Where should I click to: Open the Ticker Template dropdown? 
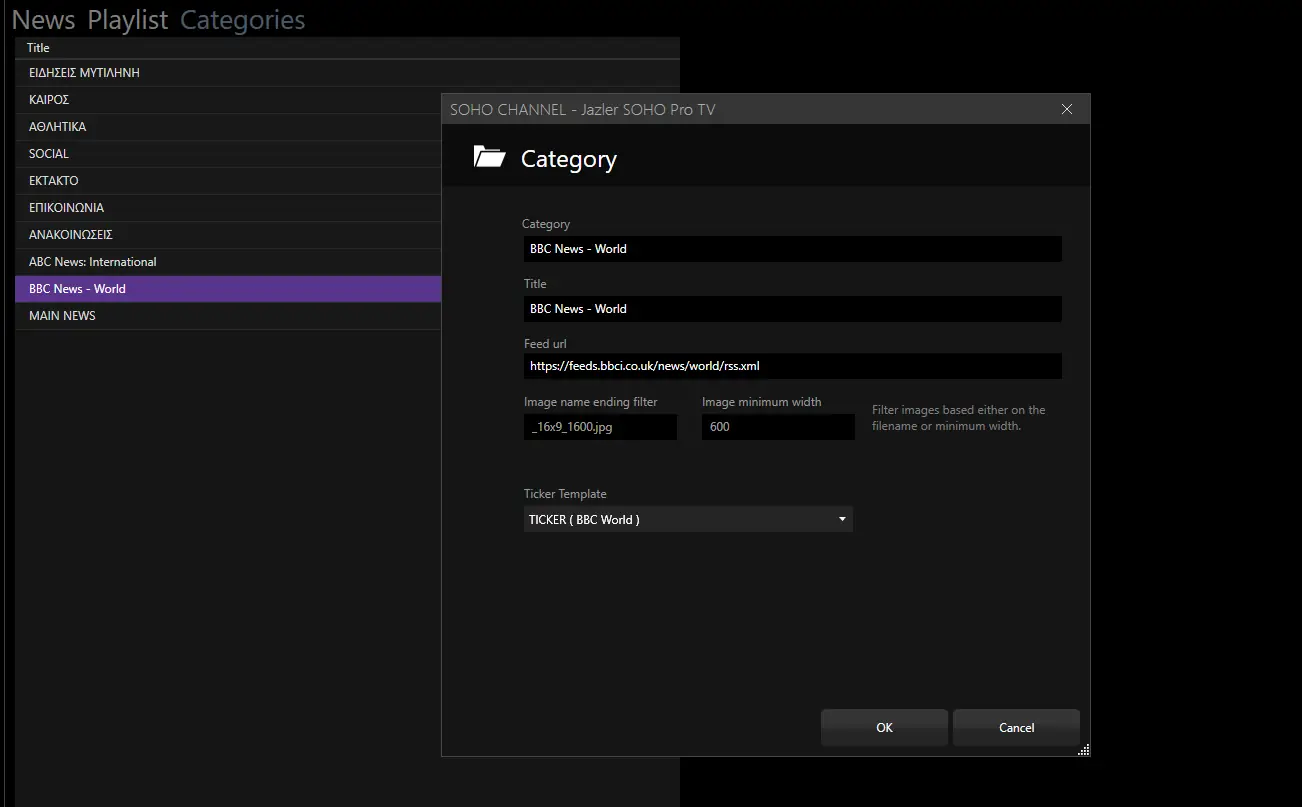(x=688, y=520)
